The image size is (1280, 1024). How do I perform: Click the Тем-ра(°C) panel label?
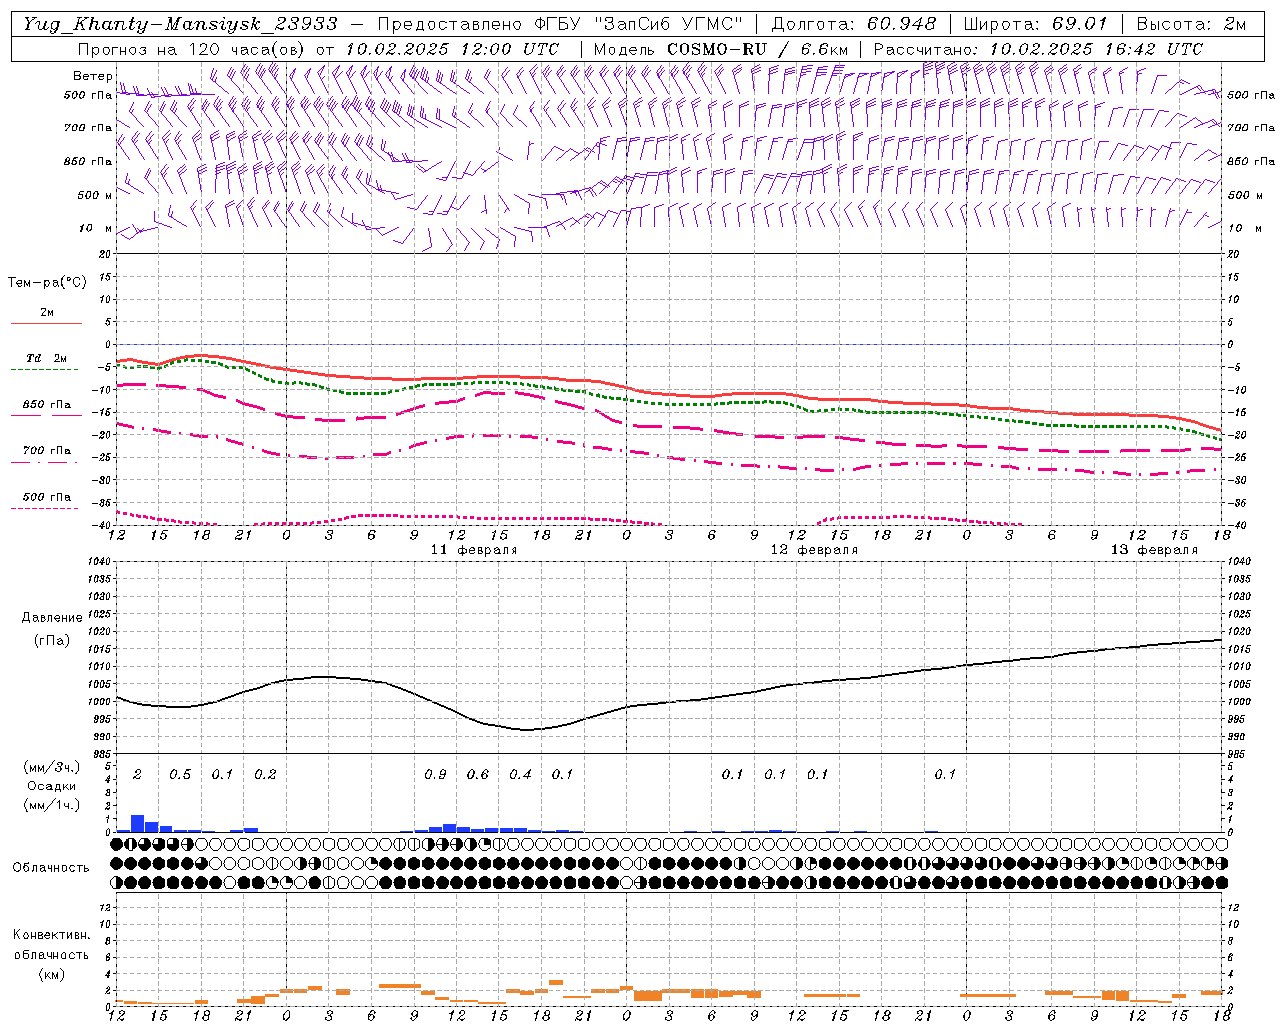point(47,283)
